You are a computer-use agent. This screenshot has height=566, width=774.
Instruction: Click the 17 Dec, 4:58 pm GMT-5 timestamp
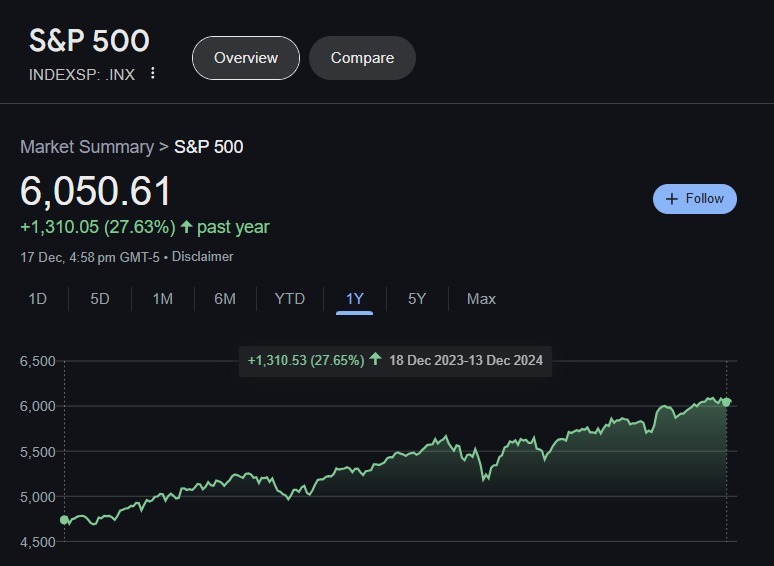coord(90,257)
